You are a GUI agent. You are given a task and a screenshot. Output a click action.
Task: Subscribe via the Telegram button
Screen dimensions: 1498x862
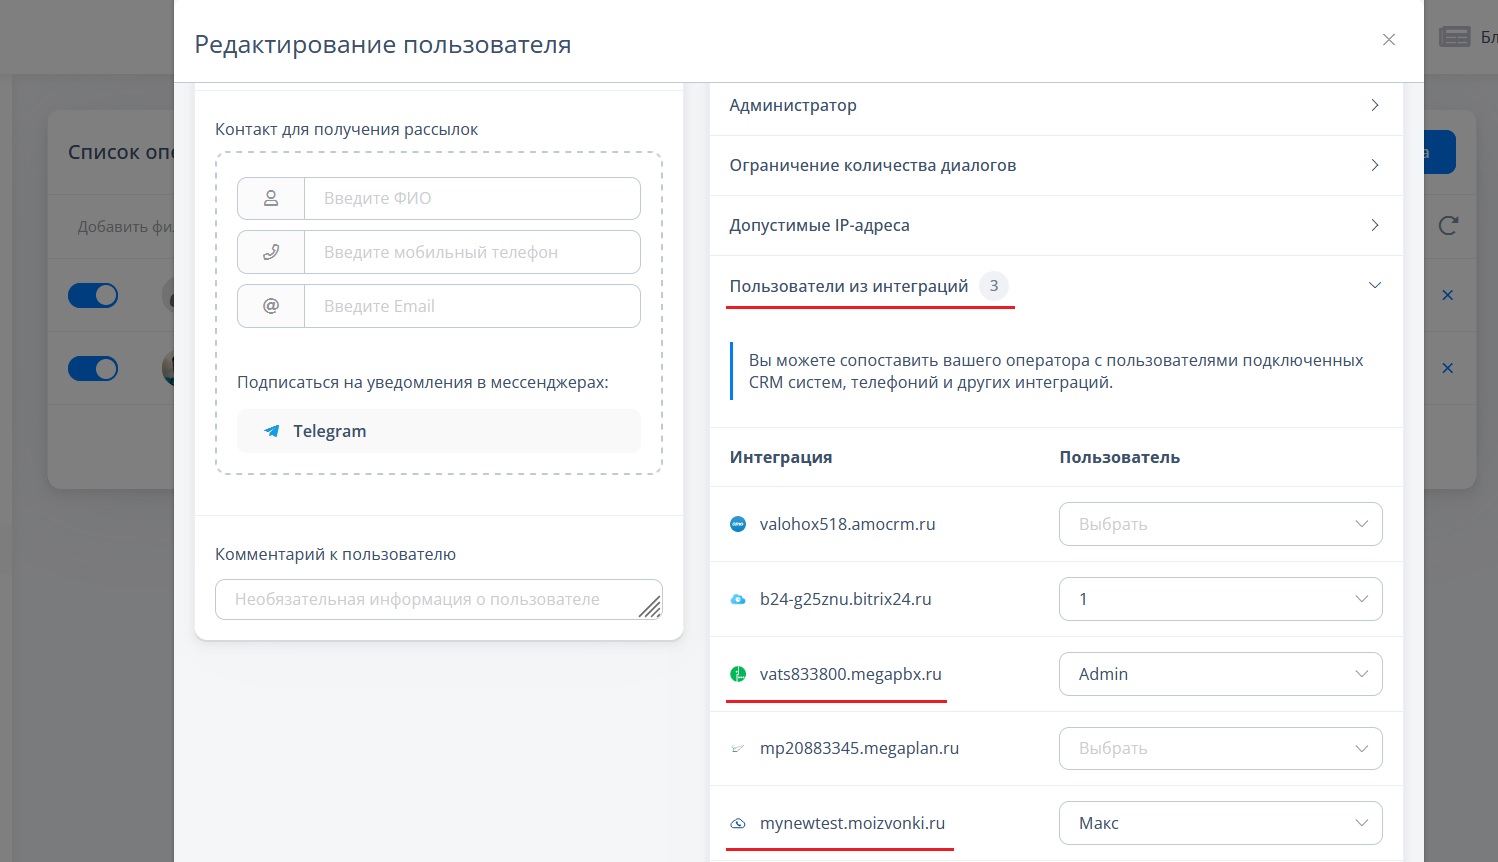tap(438, 431)
